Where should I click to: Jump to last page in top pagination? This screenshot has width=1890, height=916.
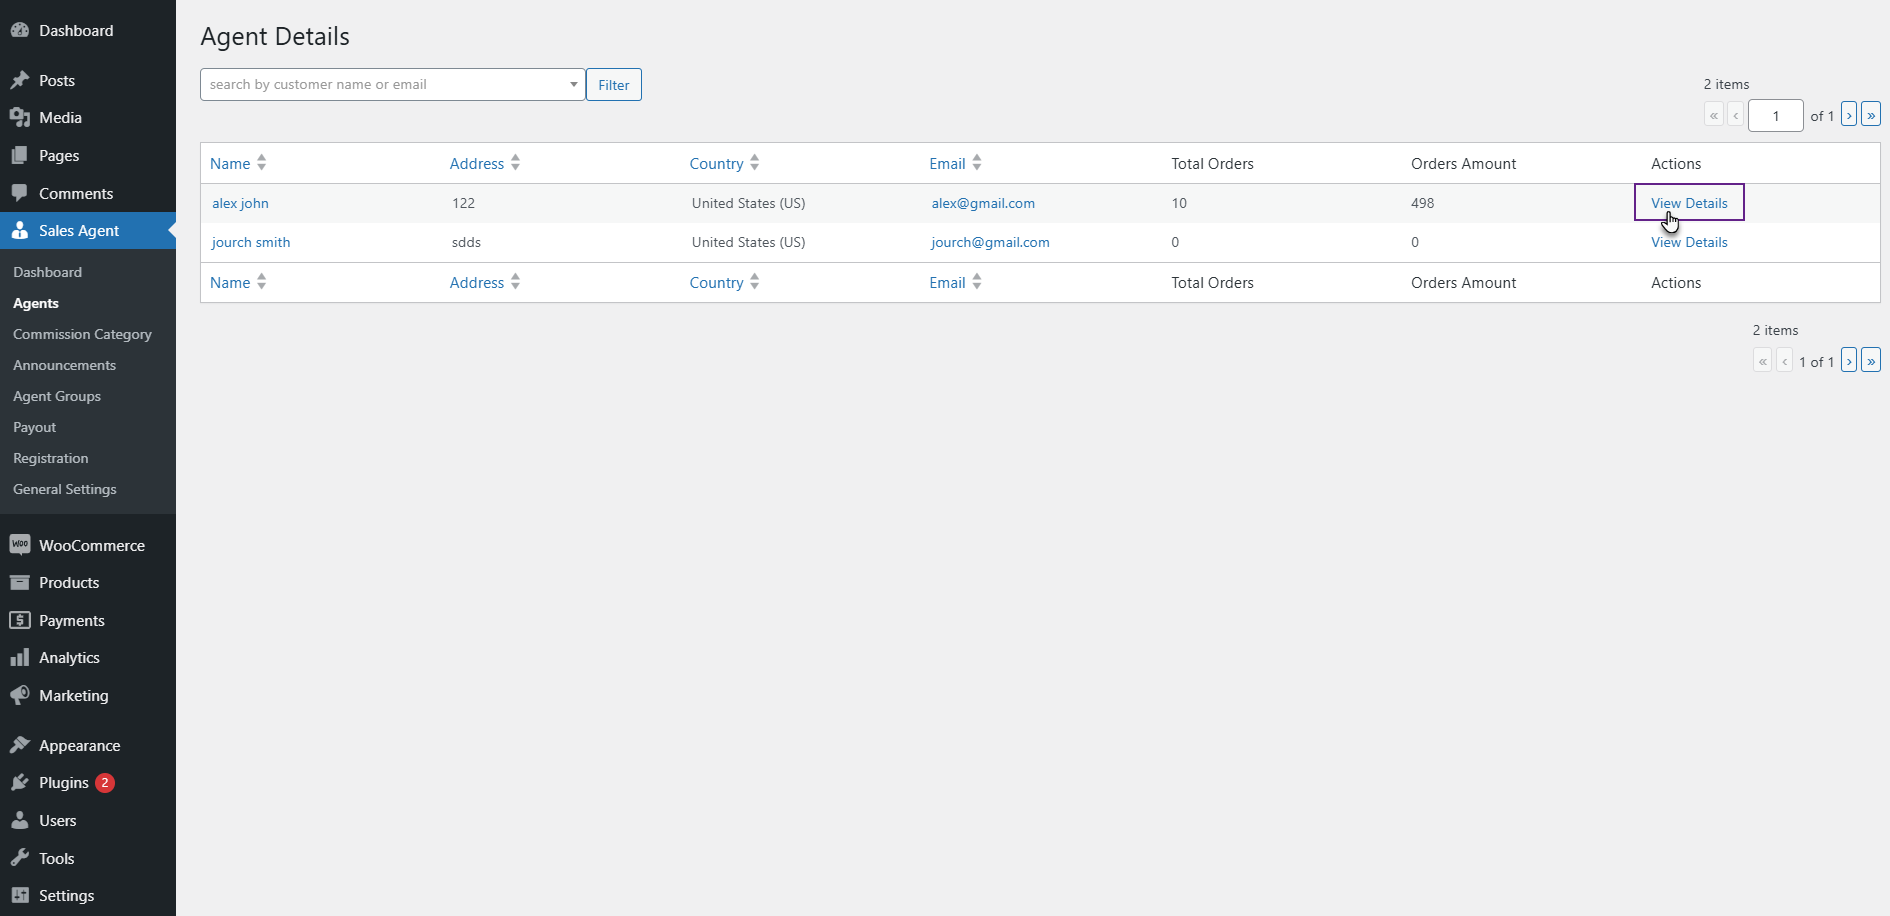coord(1871,115)
